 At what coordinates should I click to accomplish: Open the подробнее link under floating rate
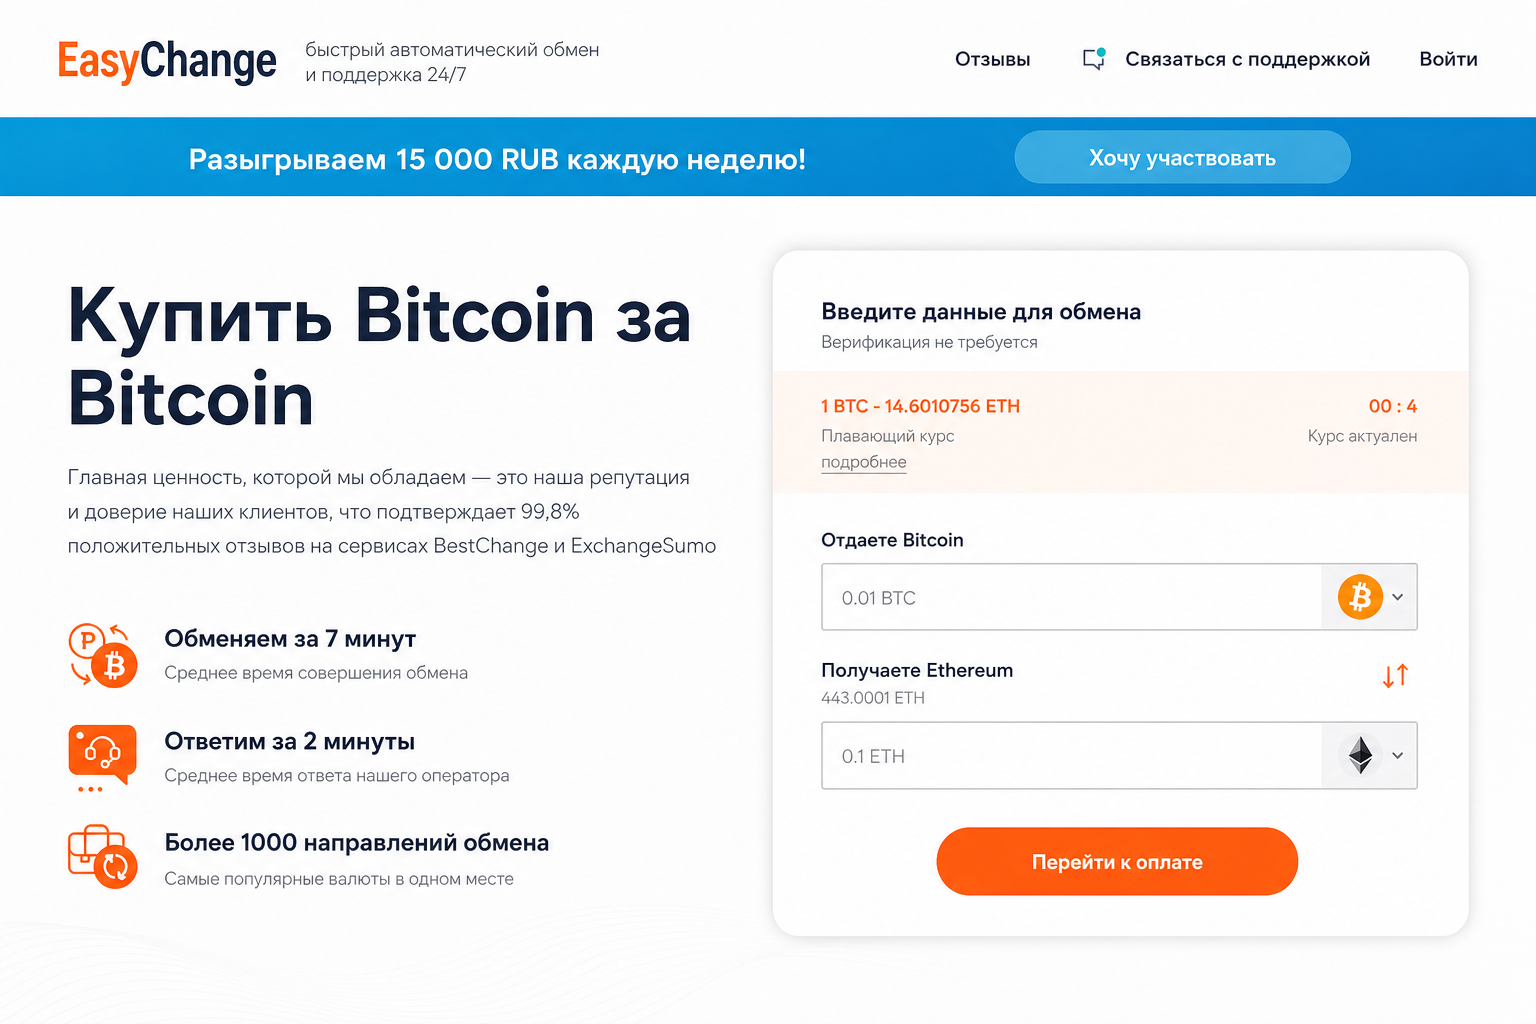864,462
